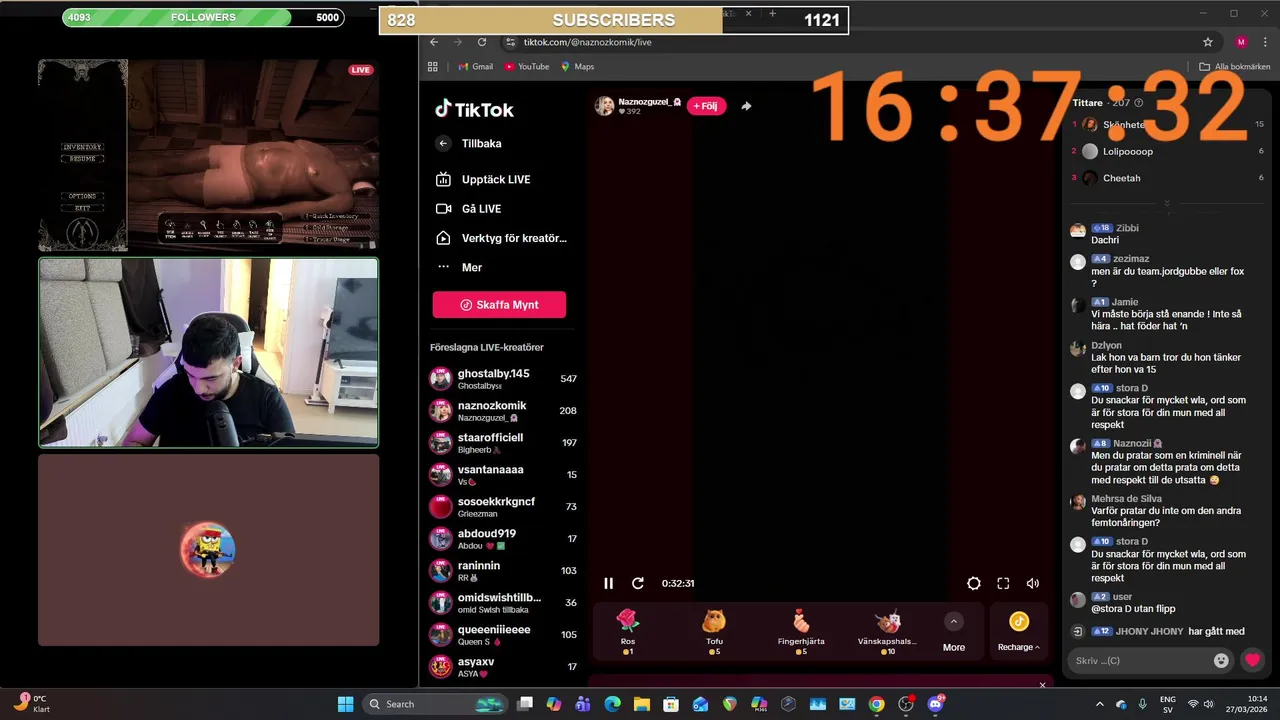
Task: Close the bottom banner X
Action: [1042, 685]
